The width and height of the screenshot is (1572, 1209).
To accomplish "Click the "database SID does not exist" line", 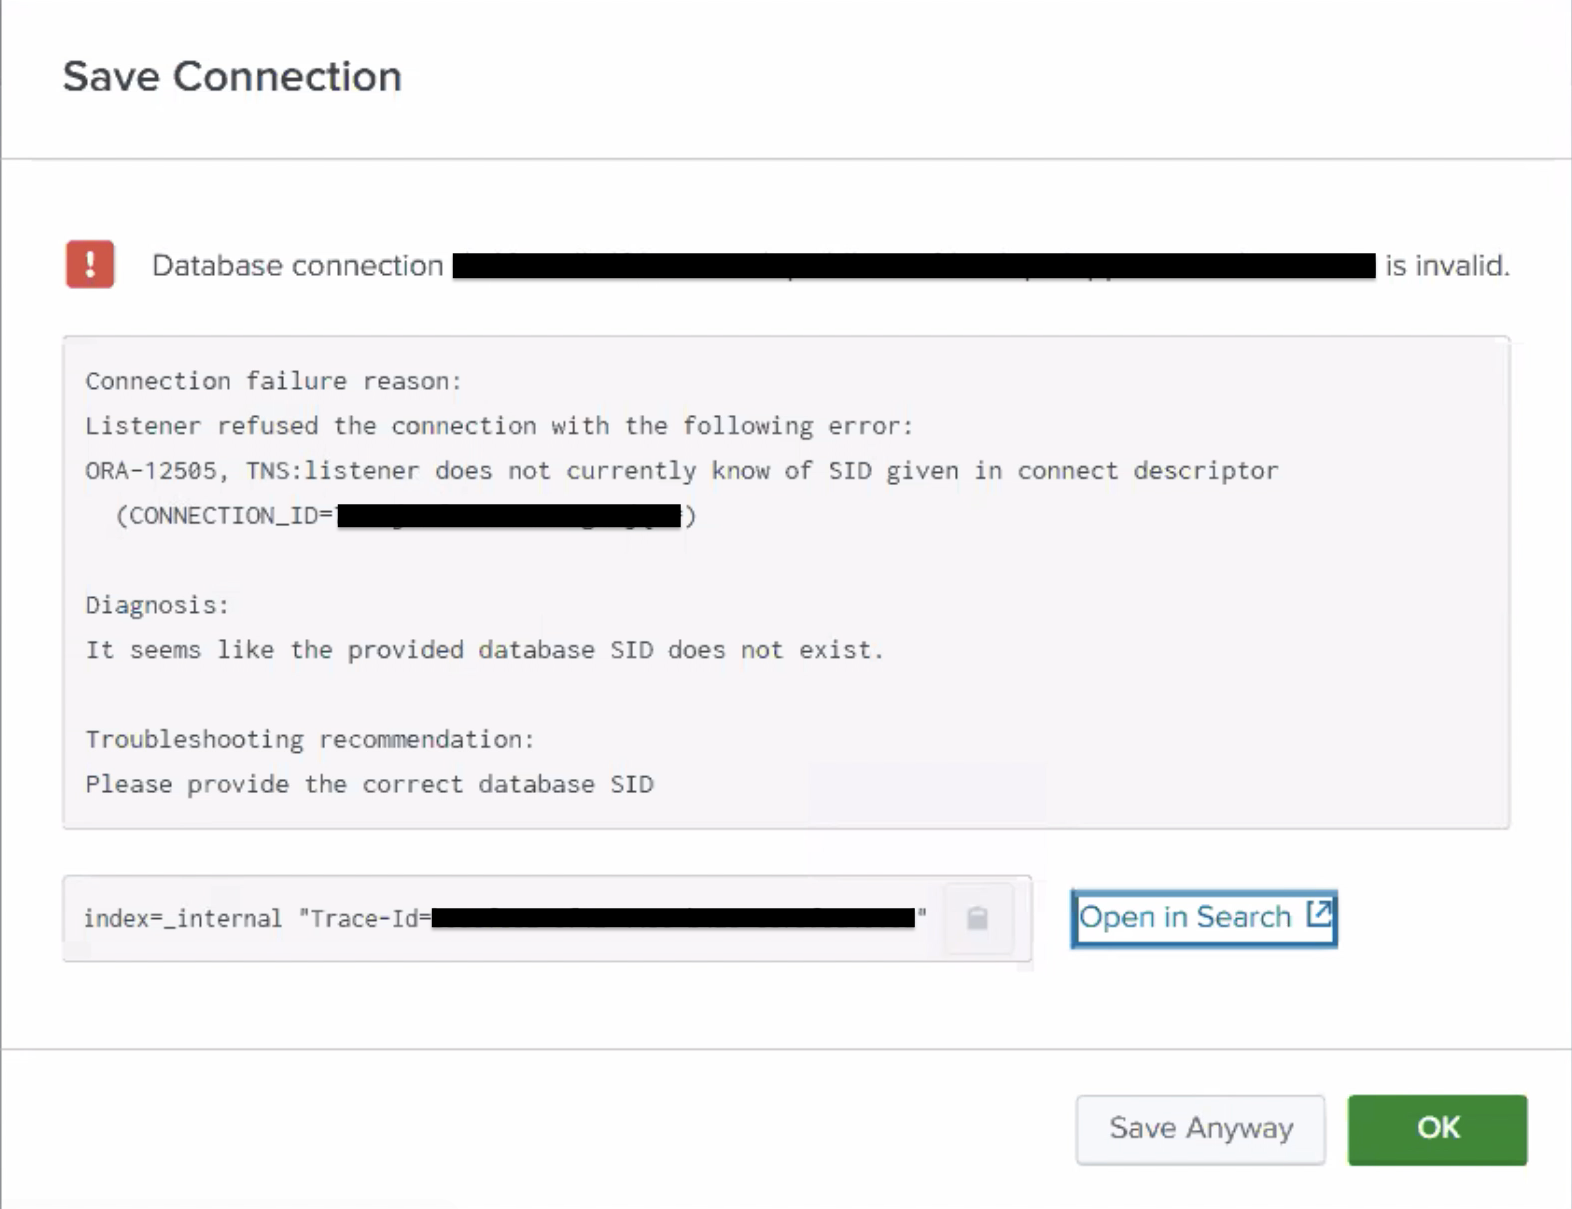I will (484, 650).
